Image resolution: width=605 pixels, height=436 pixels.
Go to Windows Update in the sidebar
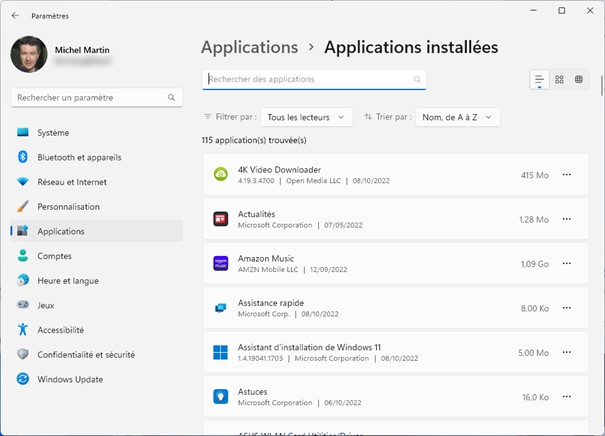pyautogui.click(x=70, y=379)
